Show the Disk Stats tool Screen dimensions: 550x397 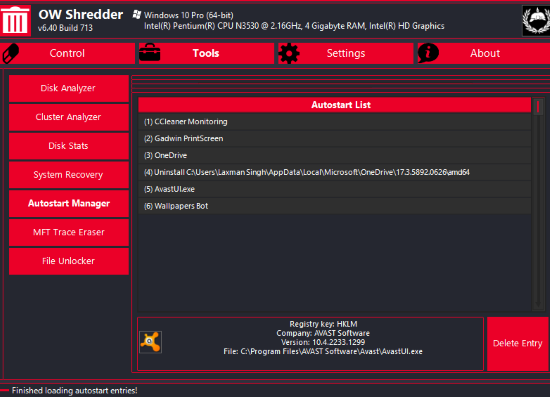(69, 146)
